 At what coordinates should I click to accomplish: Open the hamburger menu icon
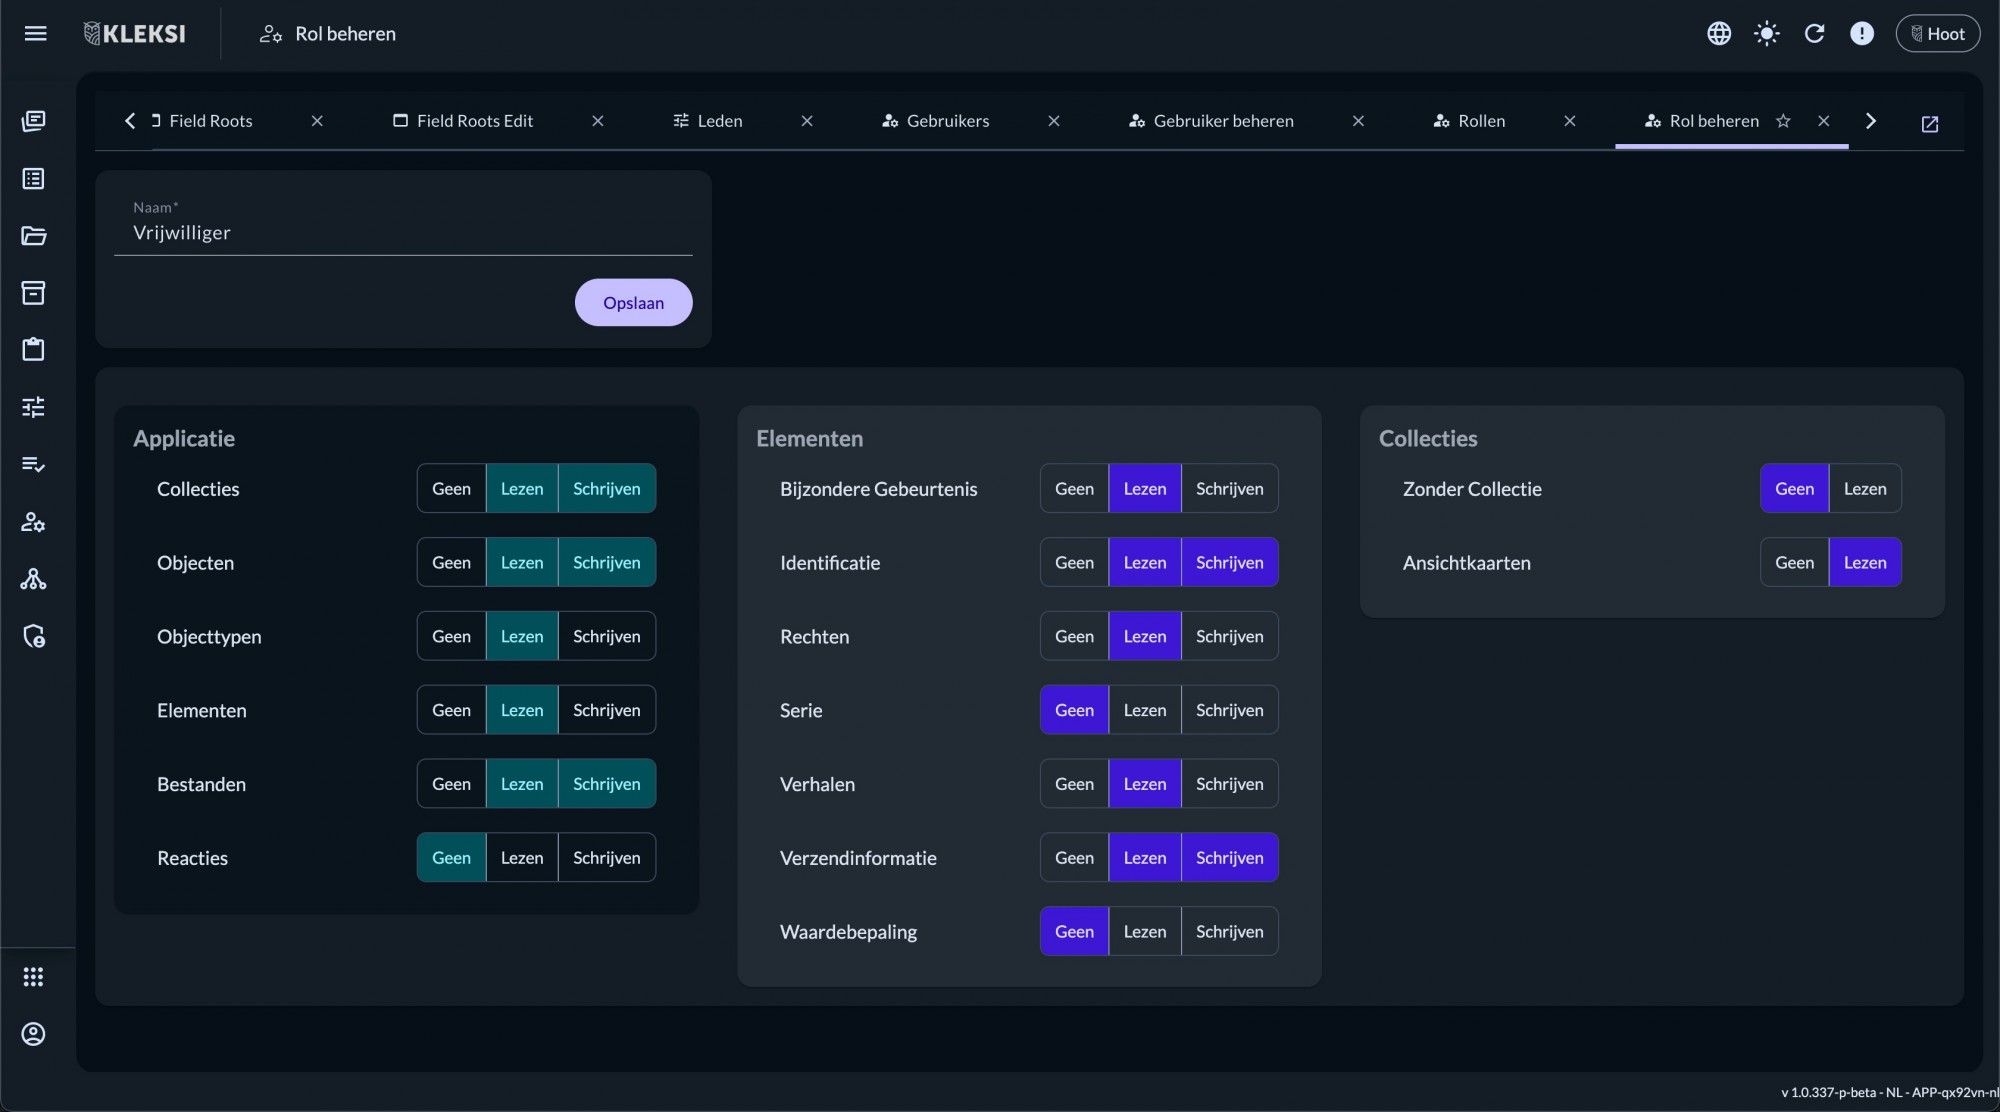(x=35, y=34)
